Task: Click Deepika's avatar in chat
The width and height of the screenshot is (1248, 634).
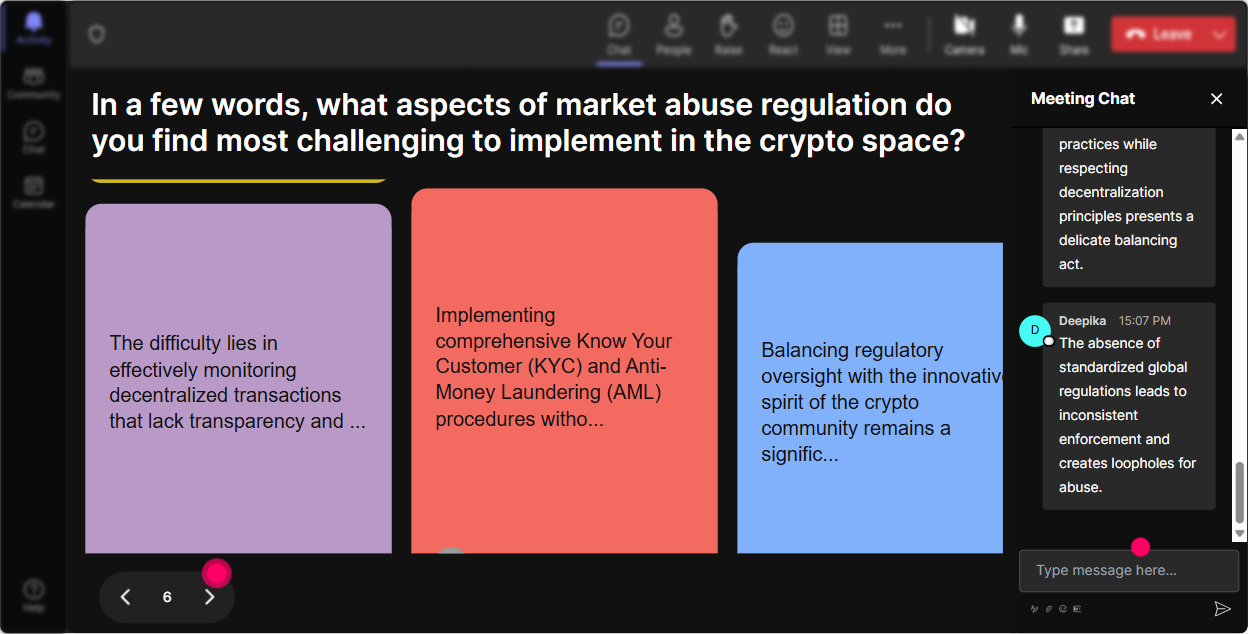Action: [1035, 331]
